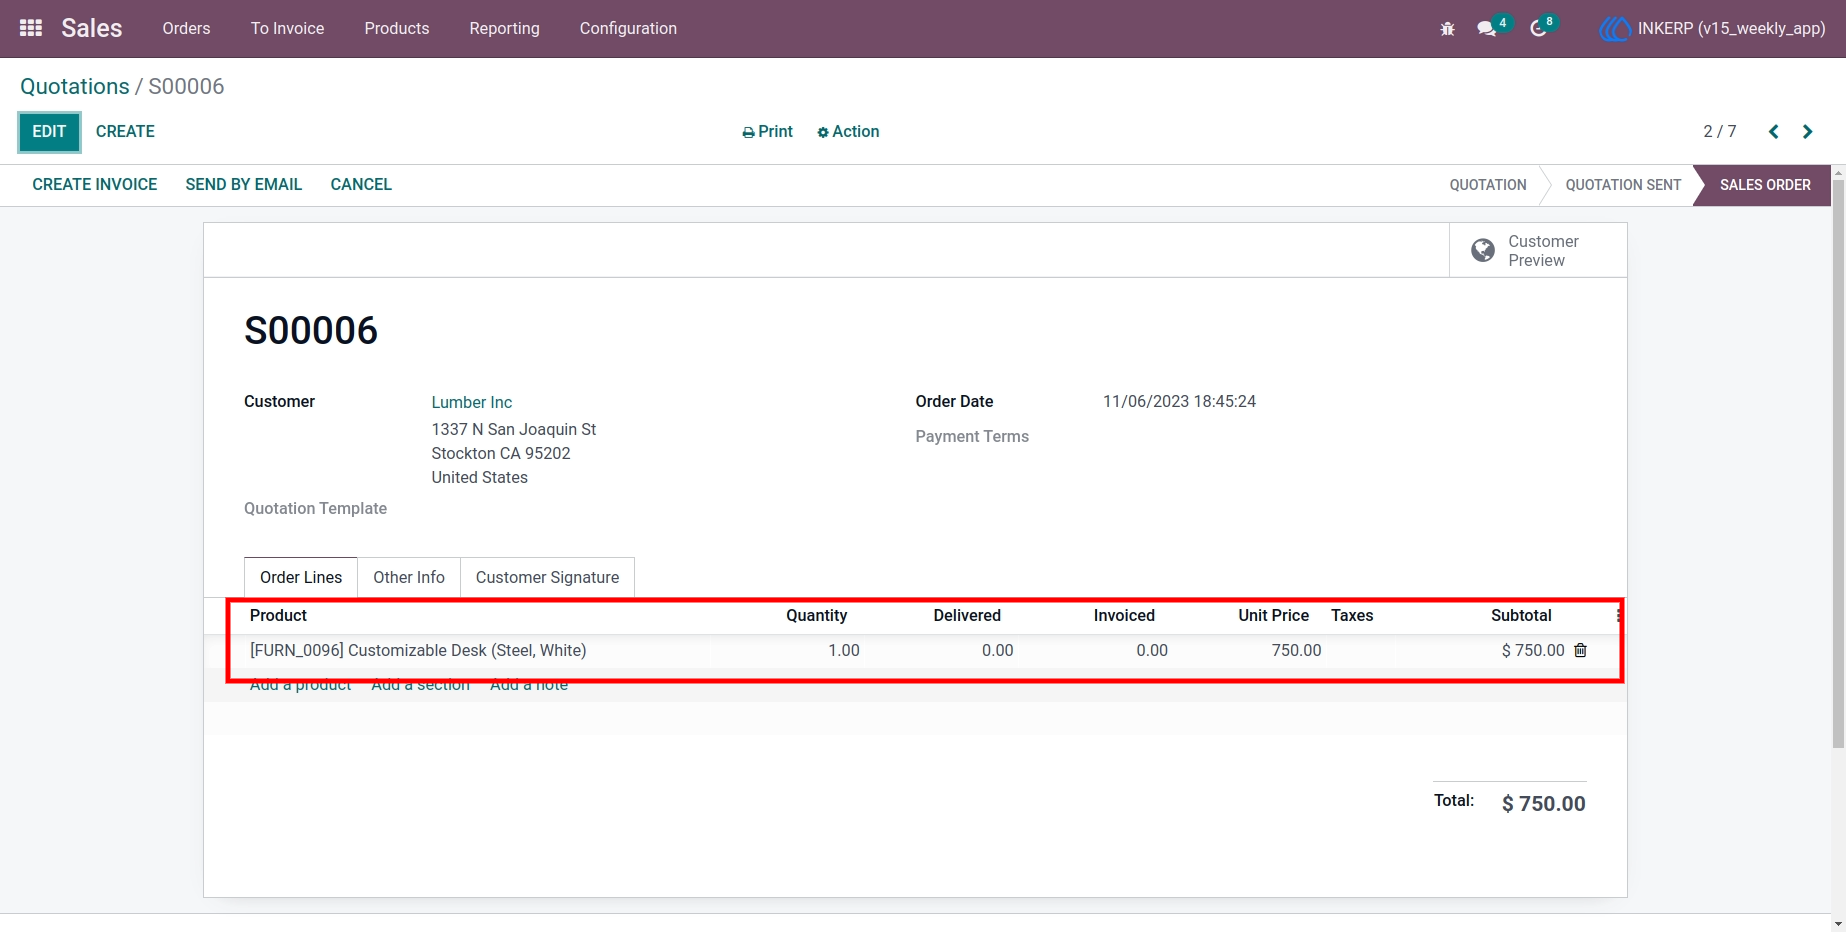Click the 750.00 unit price cell
This screenshot has width=1846, height=932.
tap(1296, 650)
